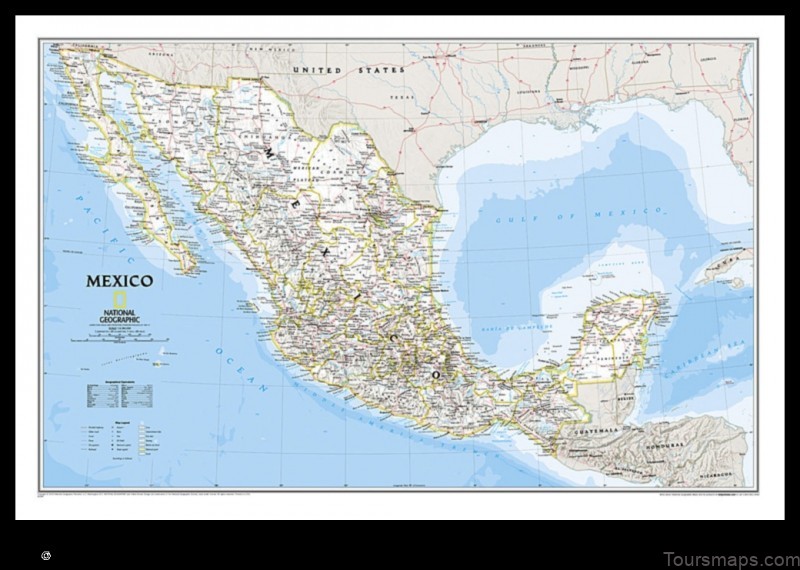Click the OCEAN label off the southwest coast

click(x=241, y=370)
